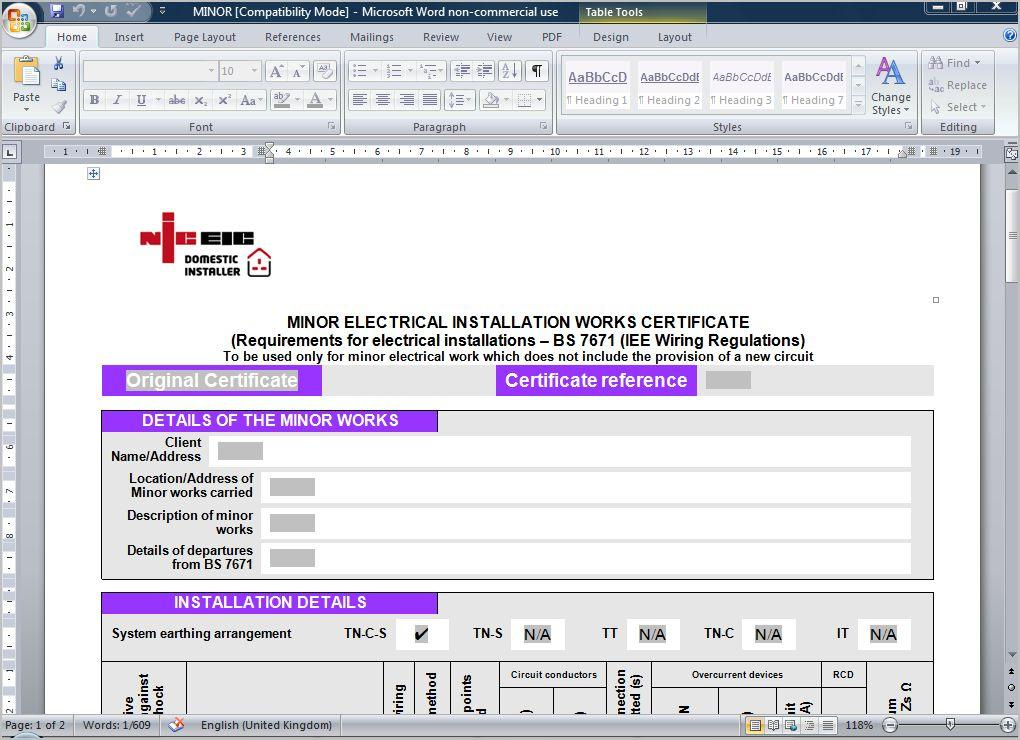Choose the text highlight color

click(x=281, y=100)
